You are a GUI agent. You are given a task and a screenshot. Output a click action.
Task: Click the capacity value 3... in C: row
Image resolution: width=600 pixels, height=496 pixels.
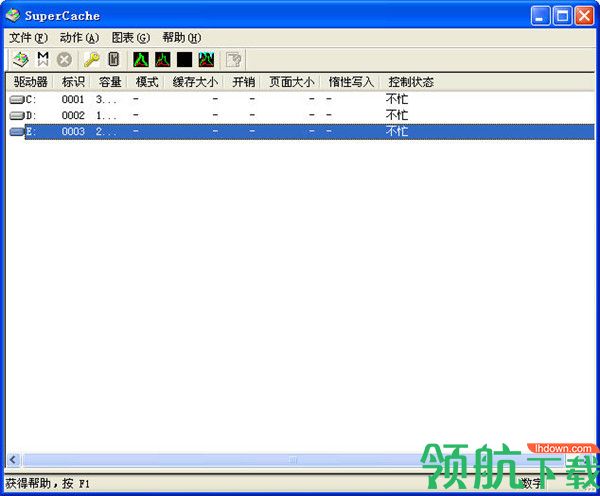[x=106, y=100]
